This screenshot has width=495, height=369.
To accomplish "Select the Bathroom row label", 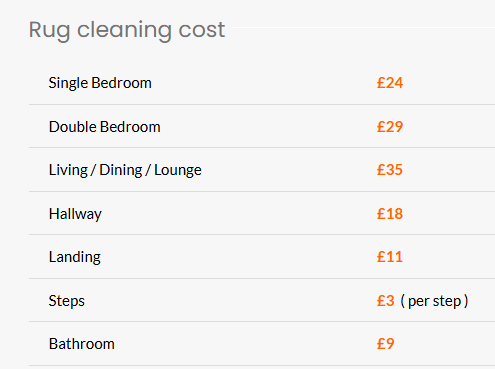I will point(82,344).
